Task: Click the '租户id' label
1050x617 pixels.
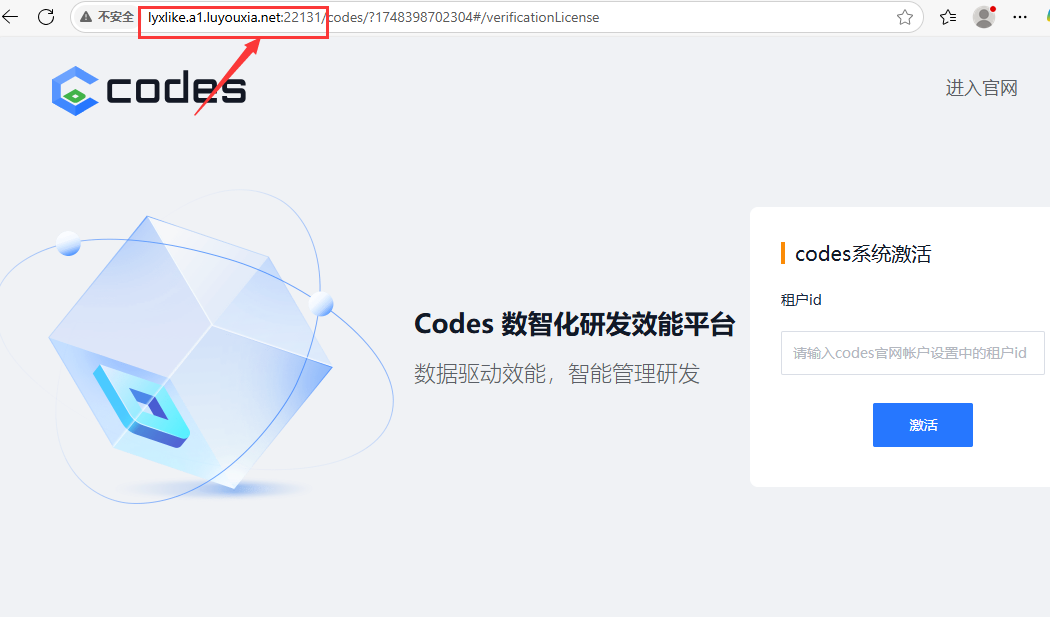Action: pyautogui.click(x=801, y=299)
